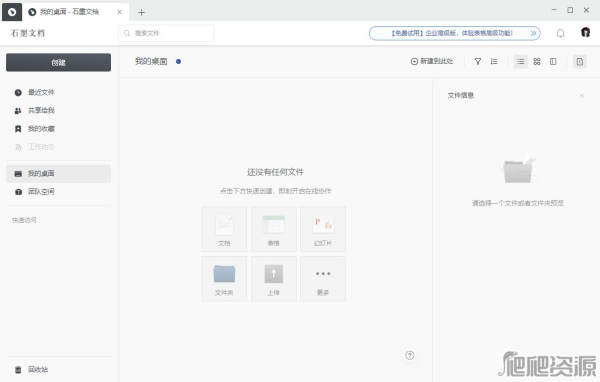Create a new 文档 document
This screenshot has width=600, height=382.
click(224, 229)
